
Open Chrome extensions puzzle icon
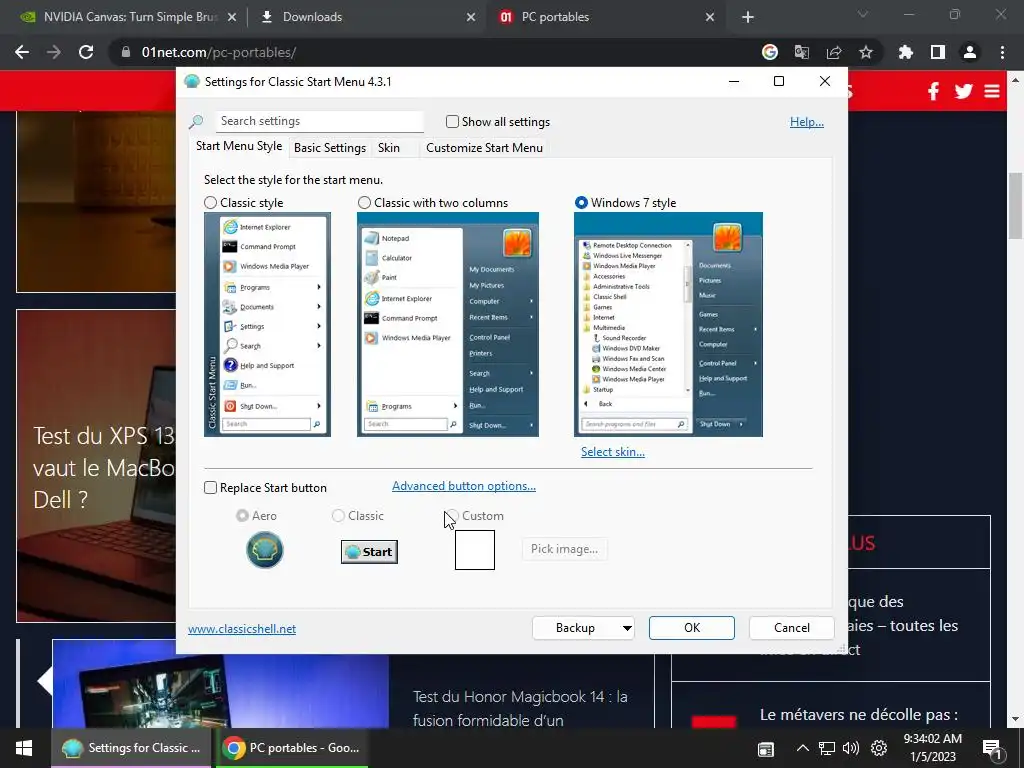click(x=906, y=52)
